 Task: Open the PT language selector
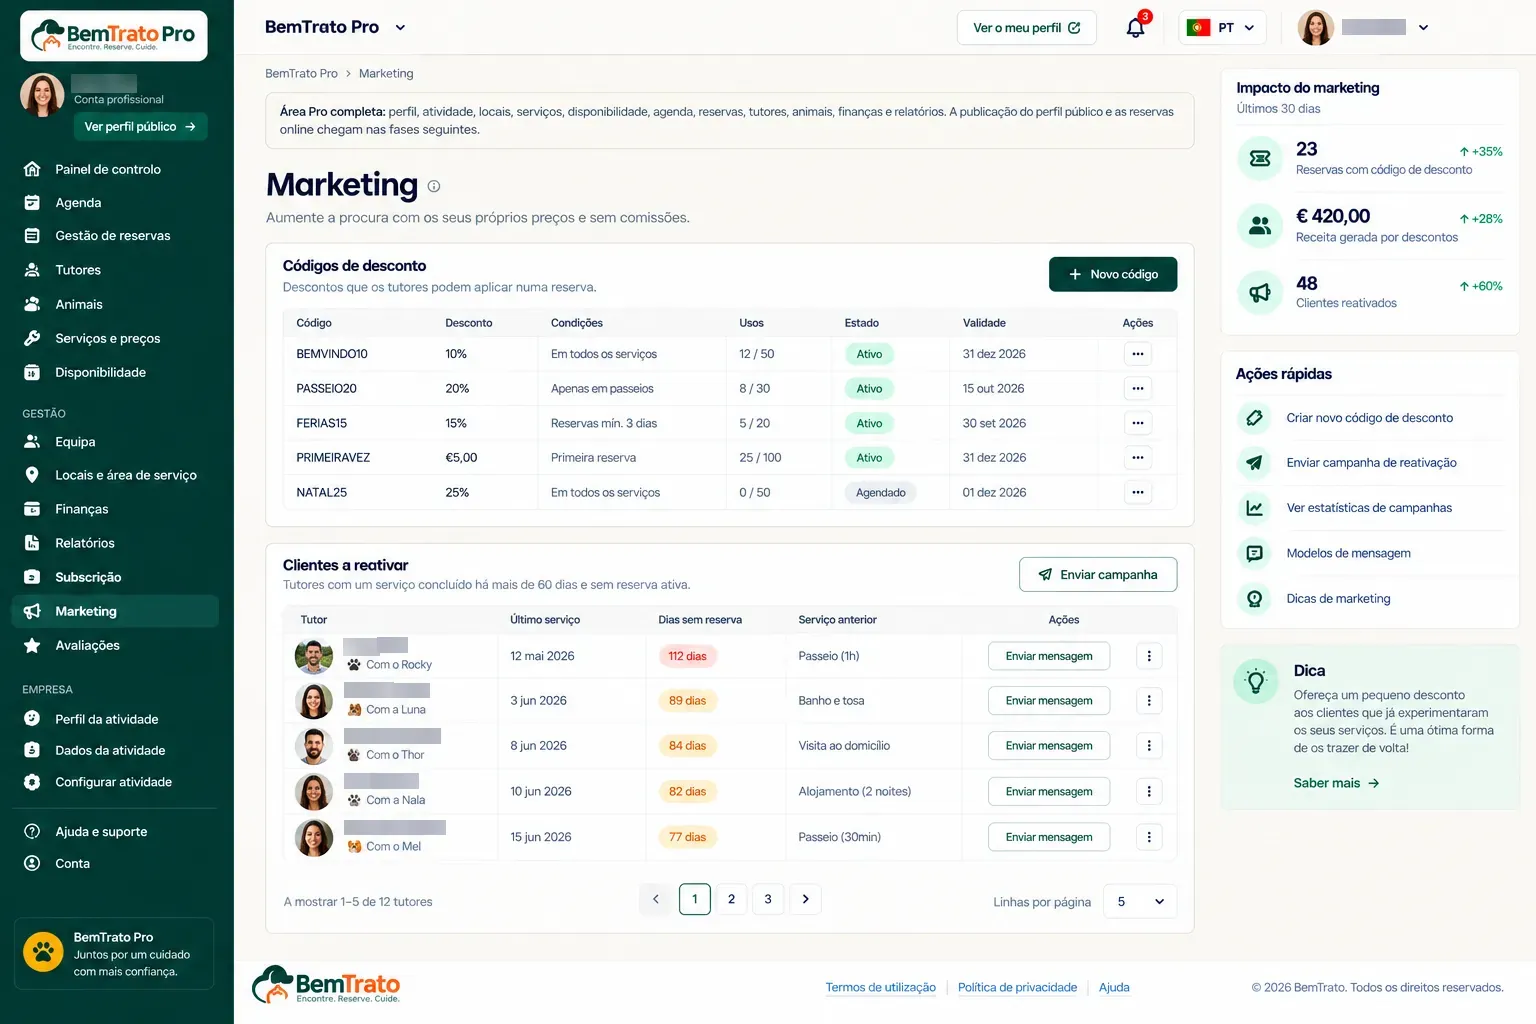[1222, 28]
